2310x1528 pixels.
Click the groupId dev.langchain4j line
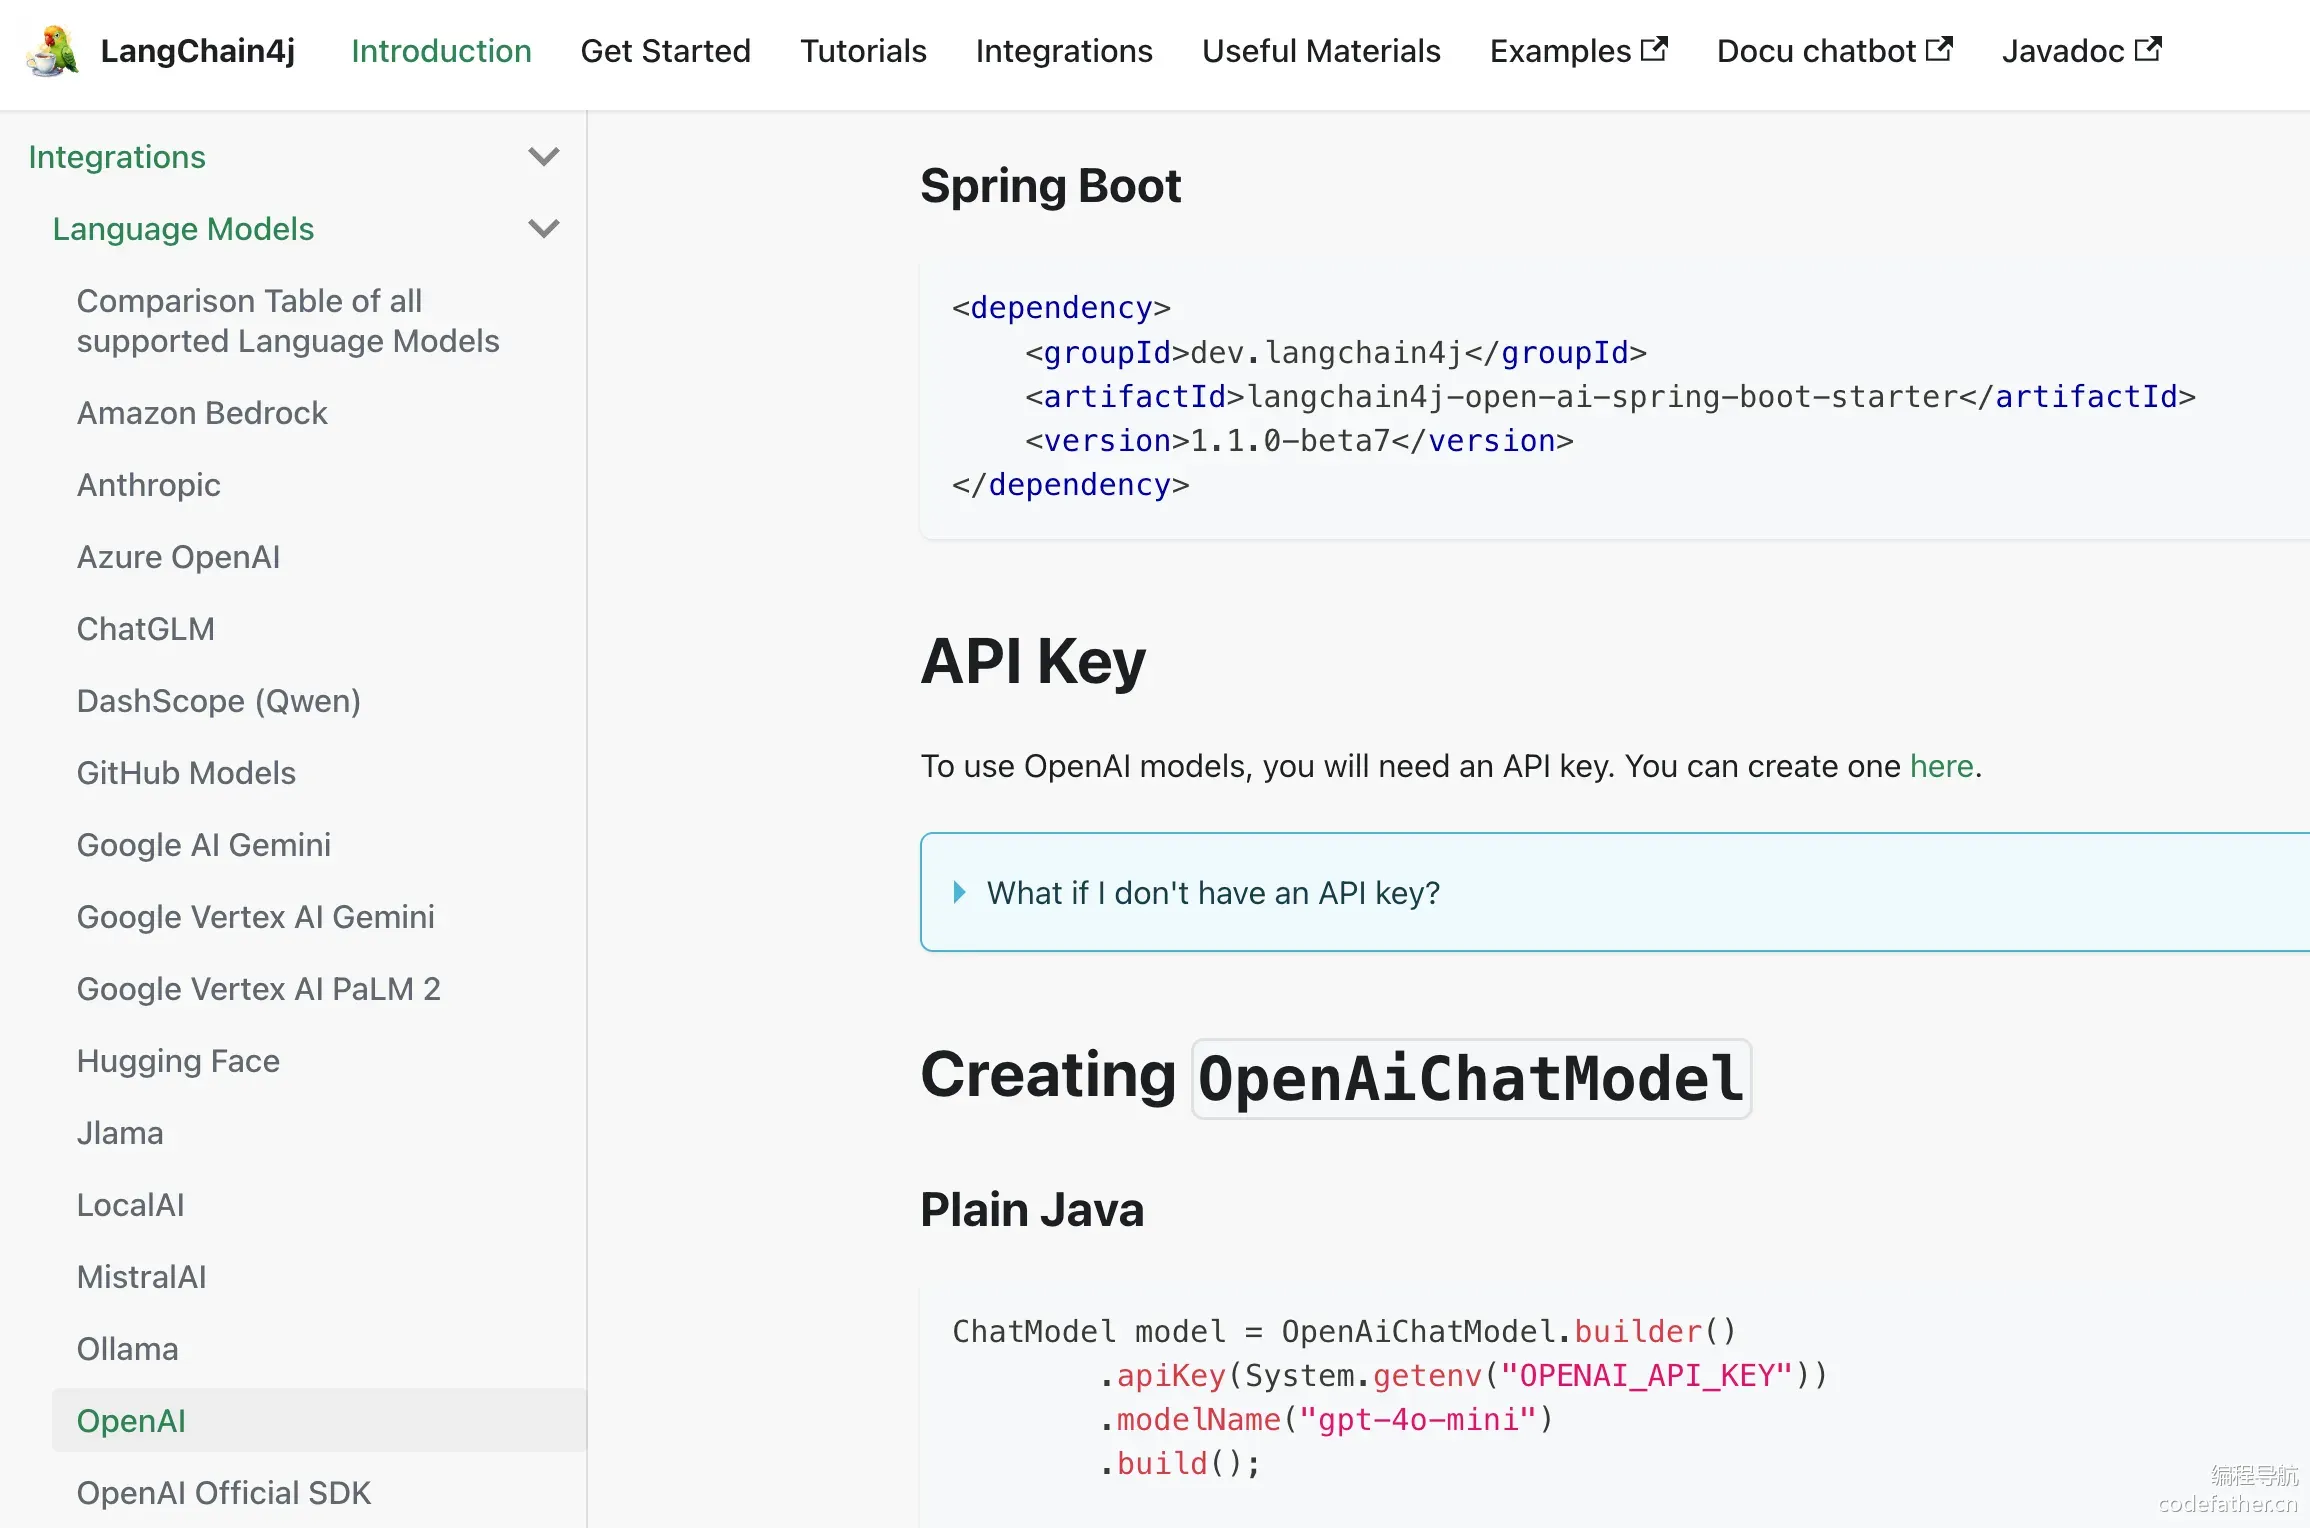click(1336, 353)
